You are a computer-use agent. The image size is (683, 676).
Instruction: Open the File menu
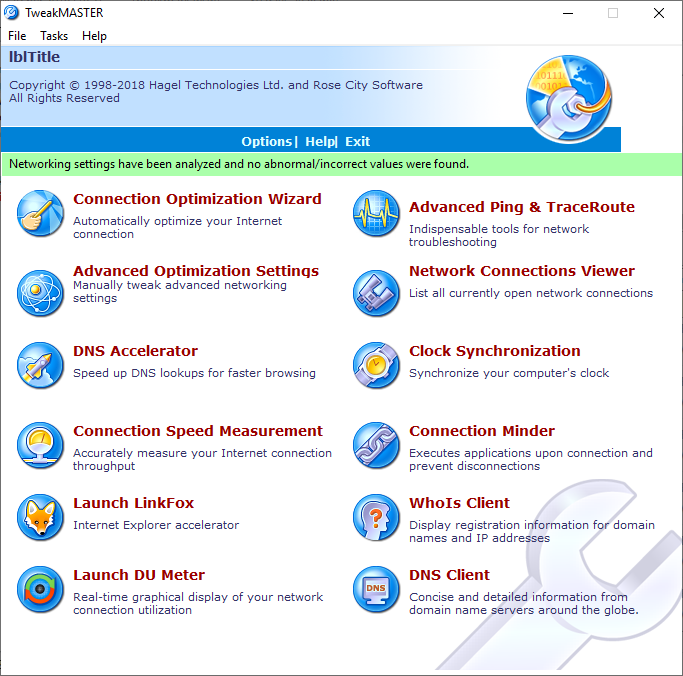coord(17,36)
